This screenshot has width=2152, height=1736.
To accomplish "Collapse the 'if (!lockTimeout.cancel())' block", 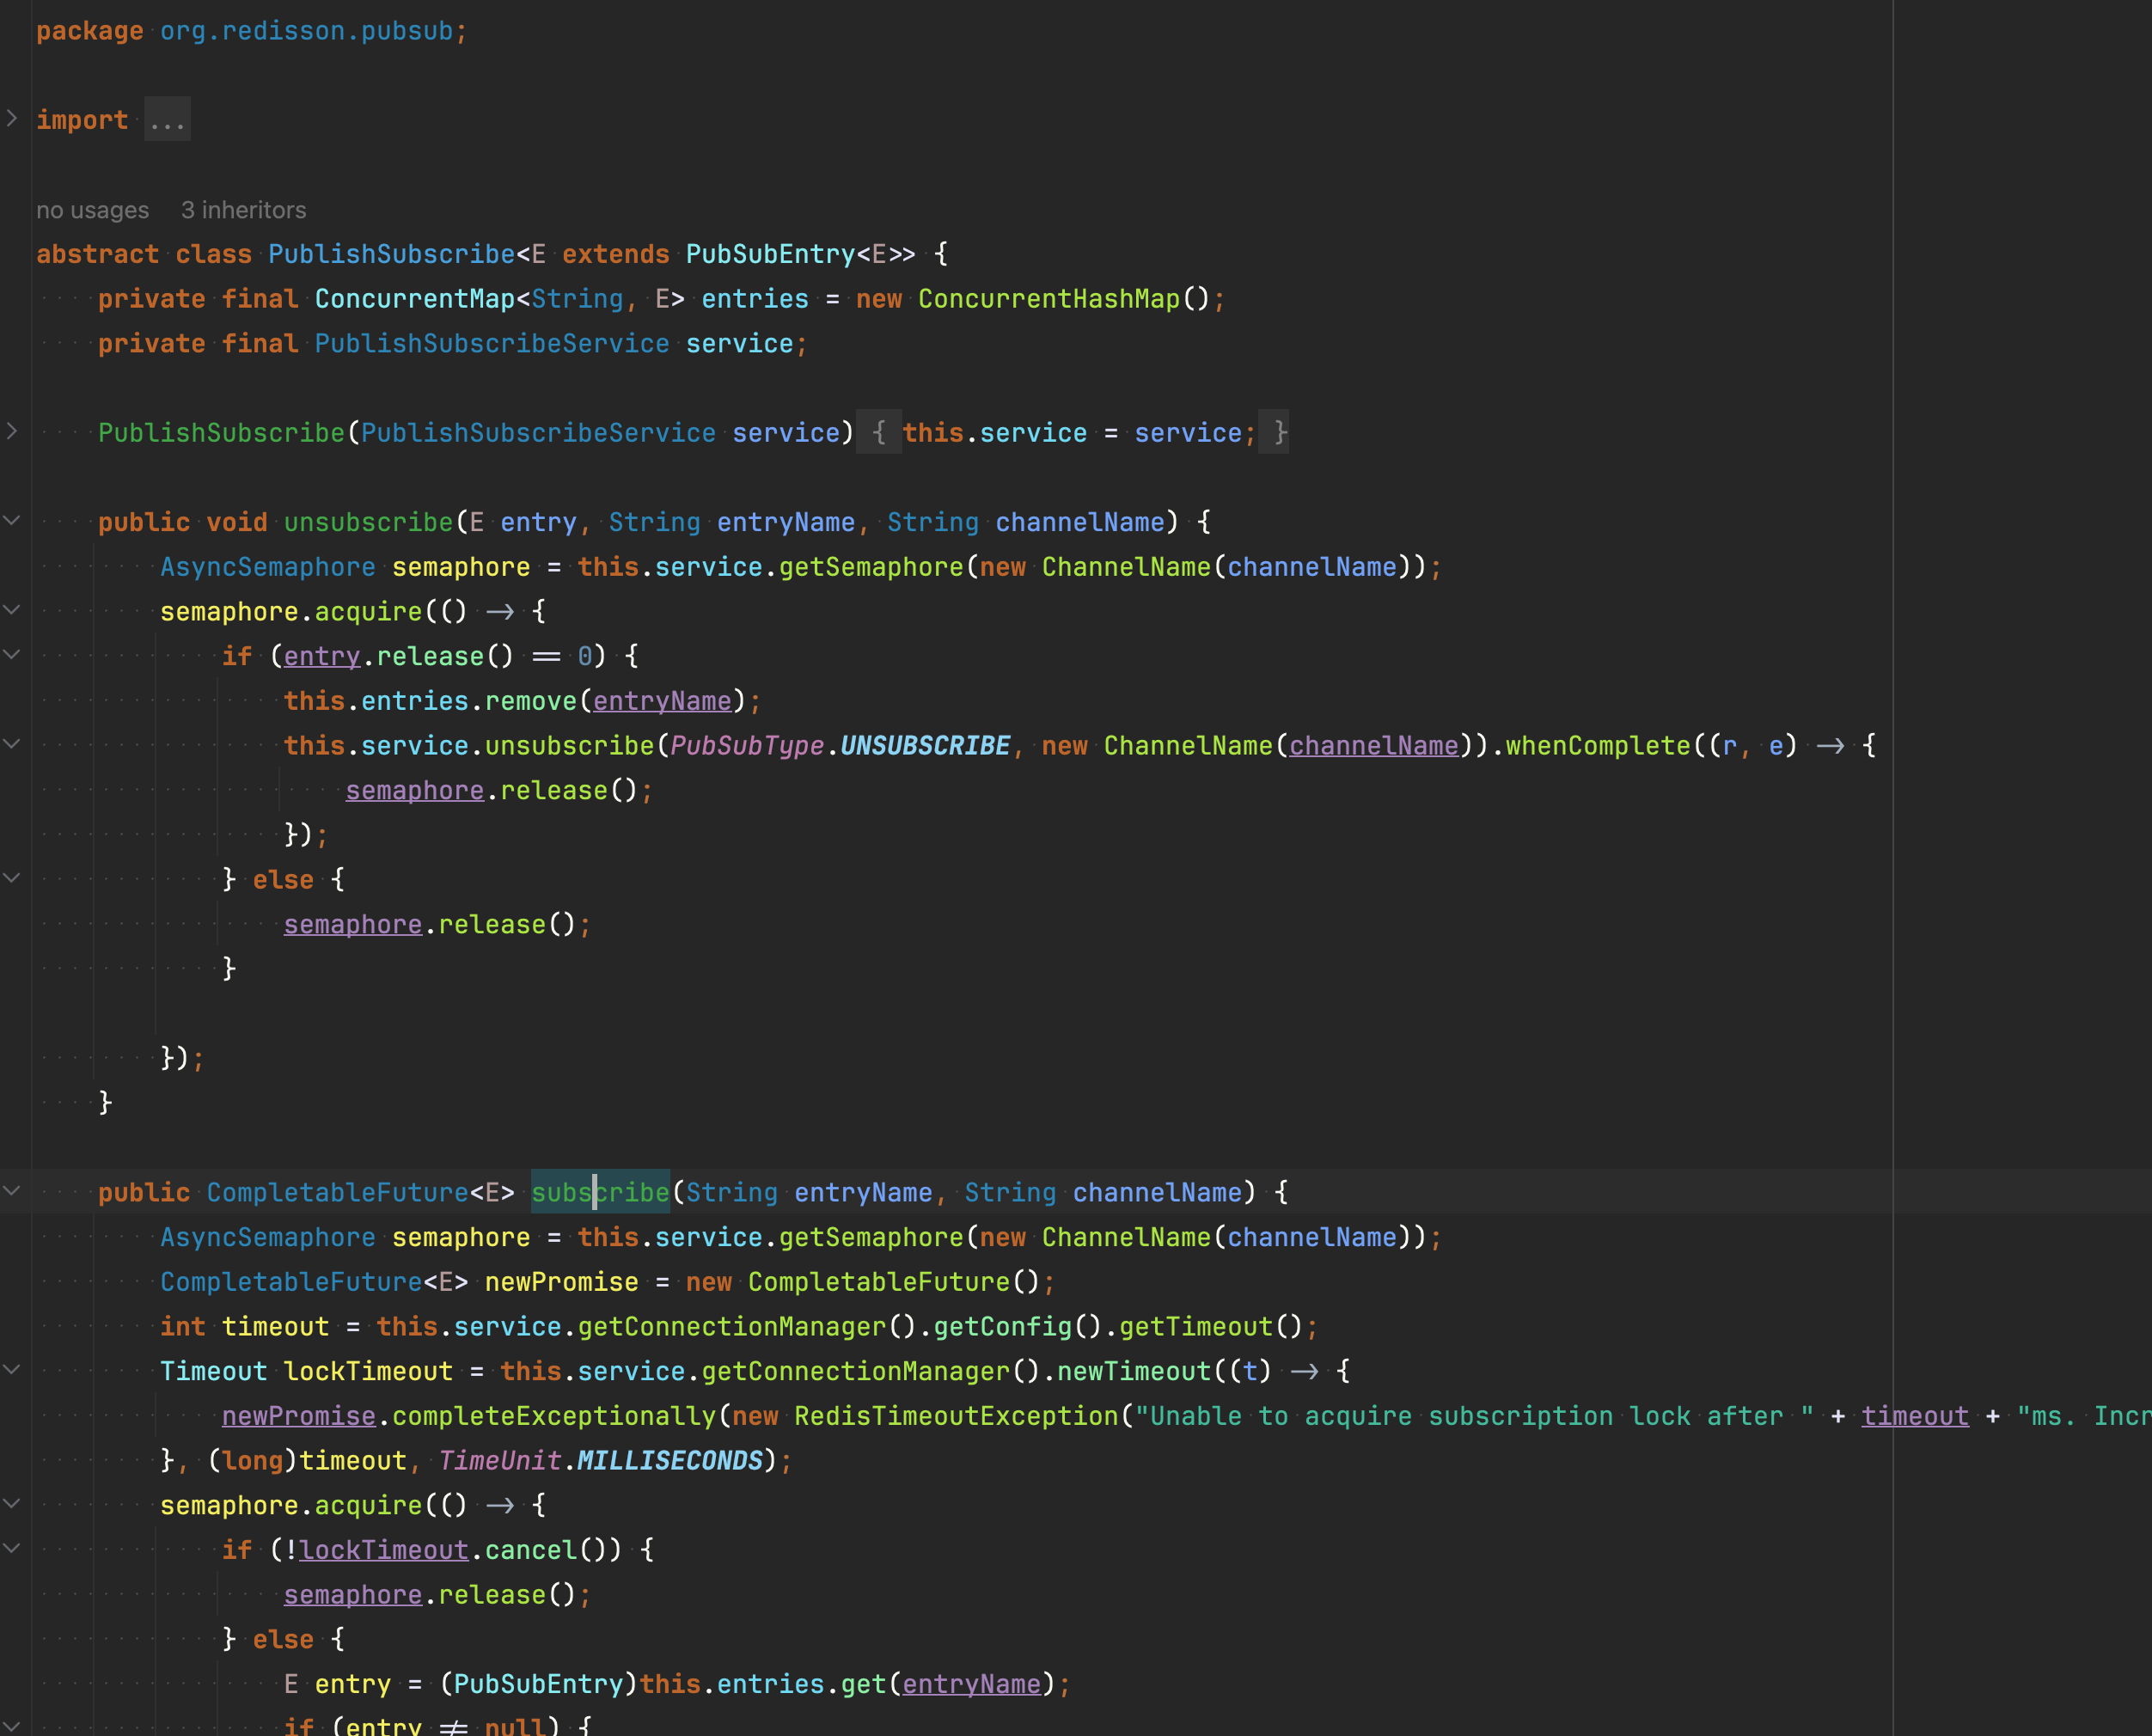I will click(x=12, y=1549).
